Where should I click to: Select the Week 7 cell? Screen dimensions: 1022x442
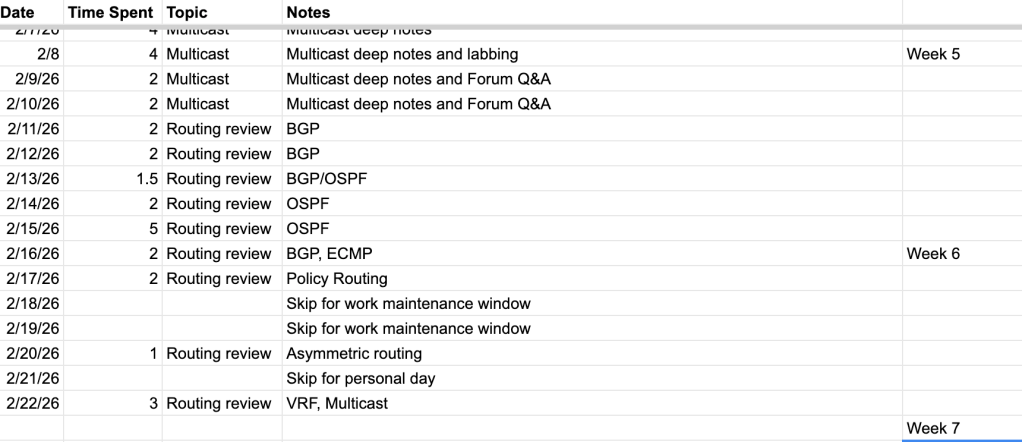[x=933, y=429]
